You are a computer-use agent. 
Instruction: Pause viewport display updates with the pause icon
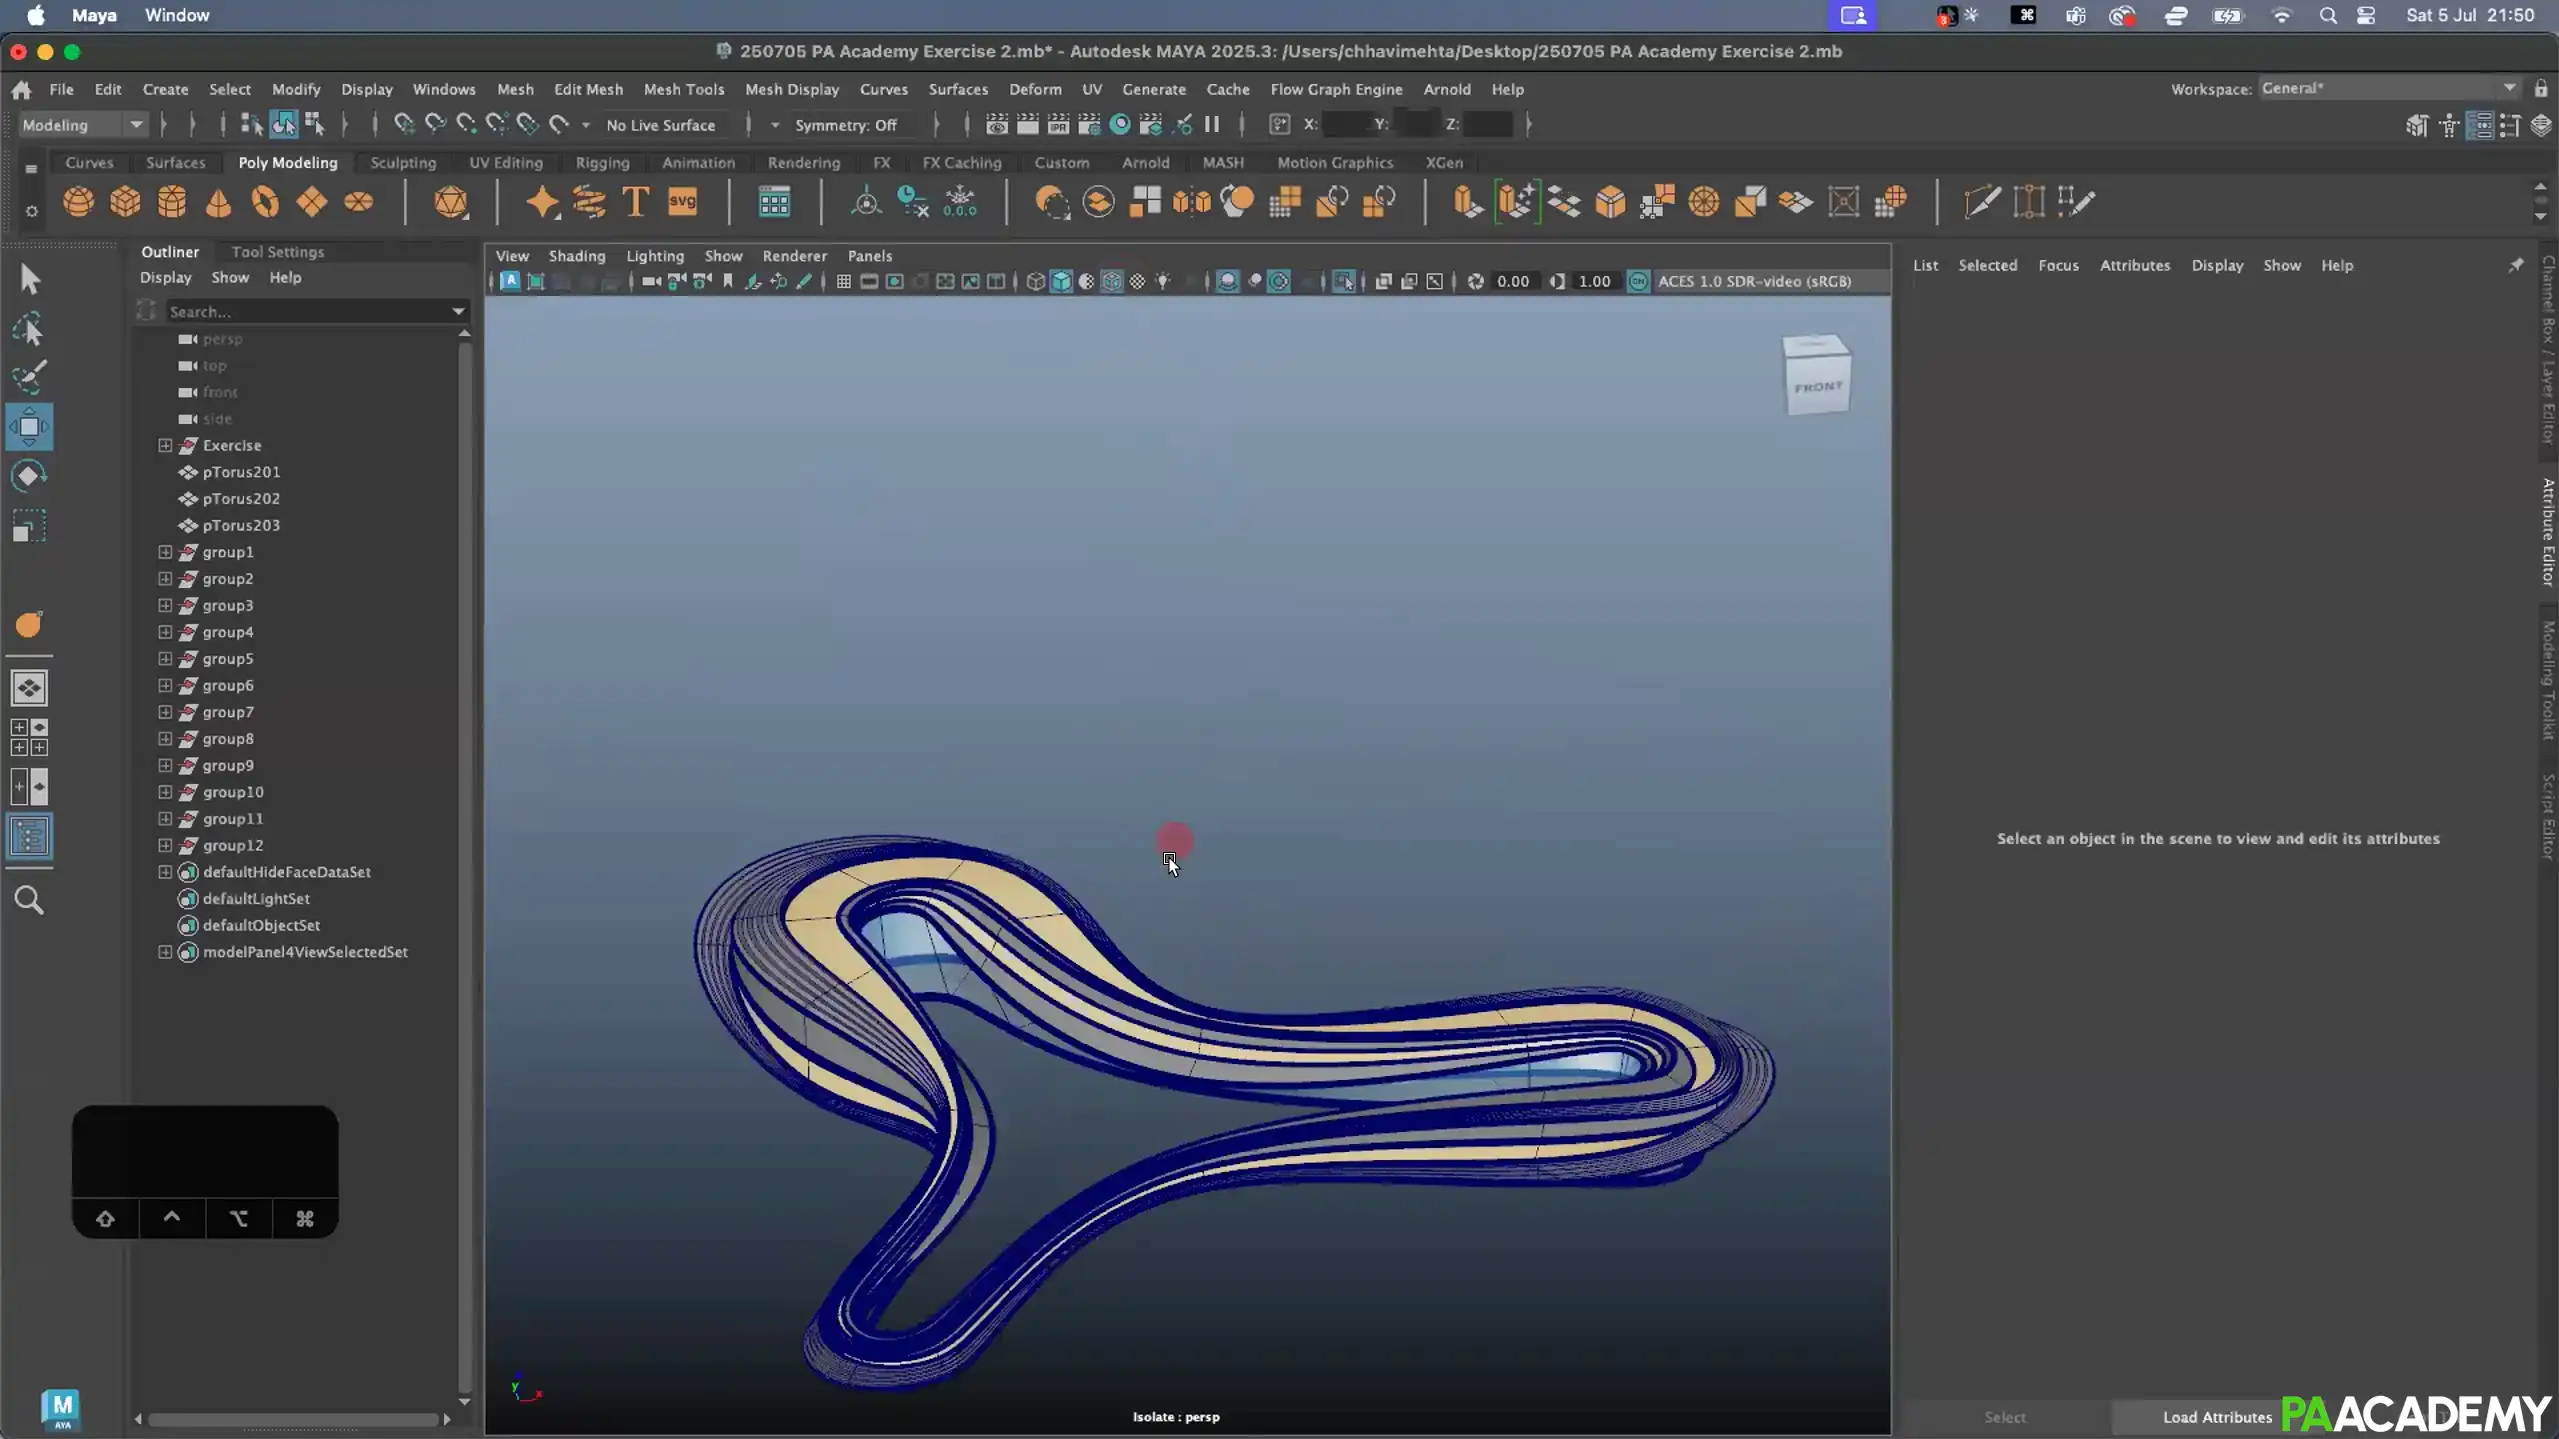1212,124
